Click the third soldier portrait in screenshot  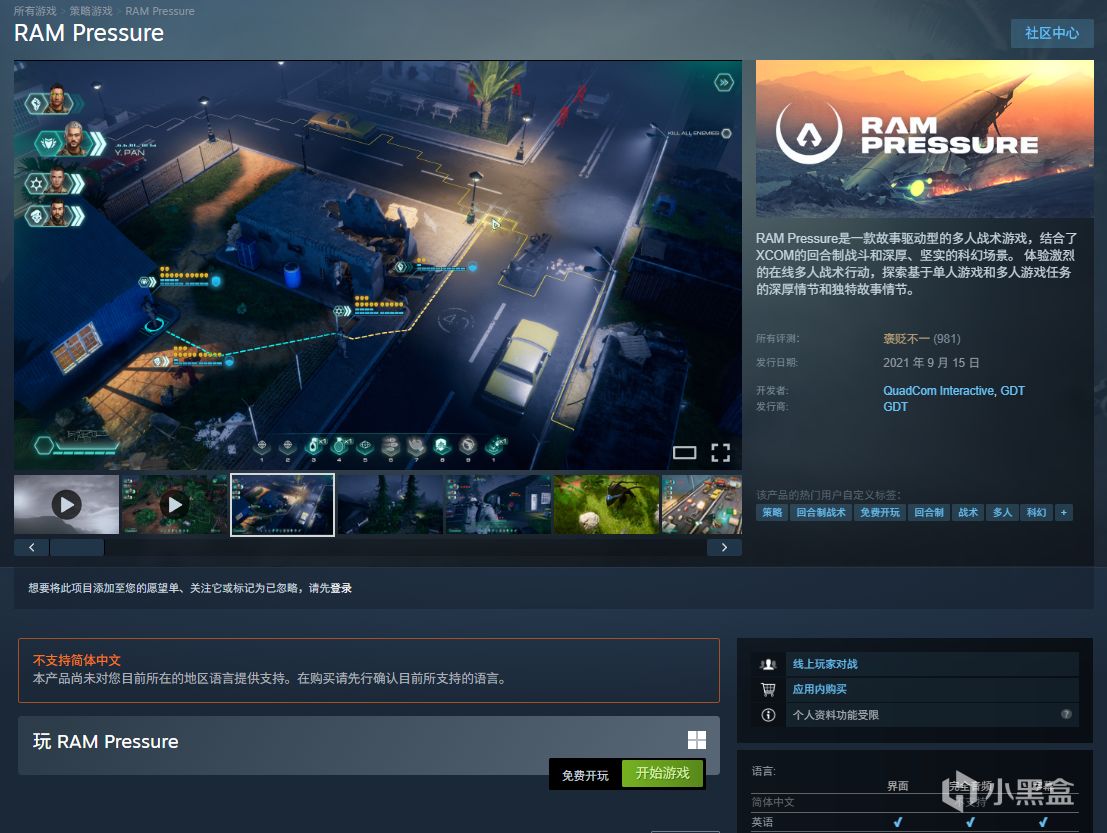tap(58, 182)
